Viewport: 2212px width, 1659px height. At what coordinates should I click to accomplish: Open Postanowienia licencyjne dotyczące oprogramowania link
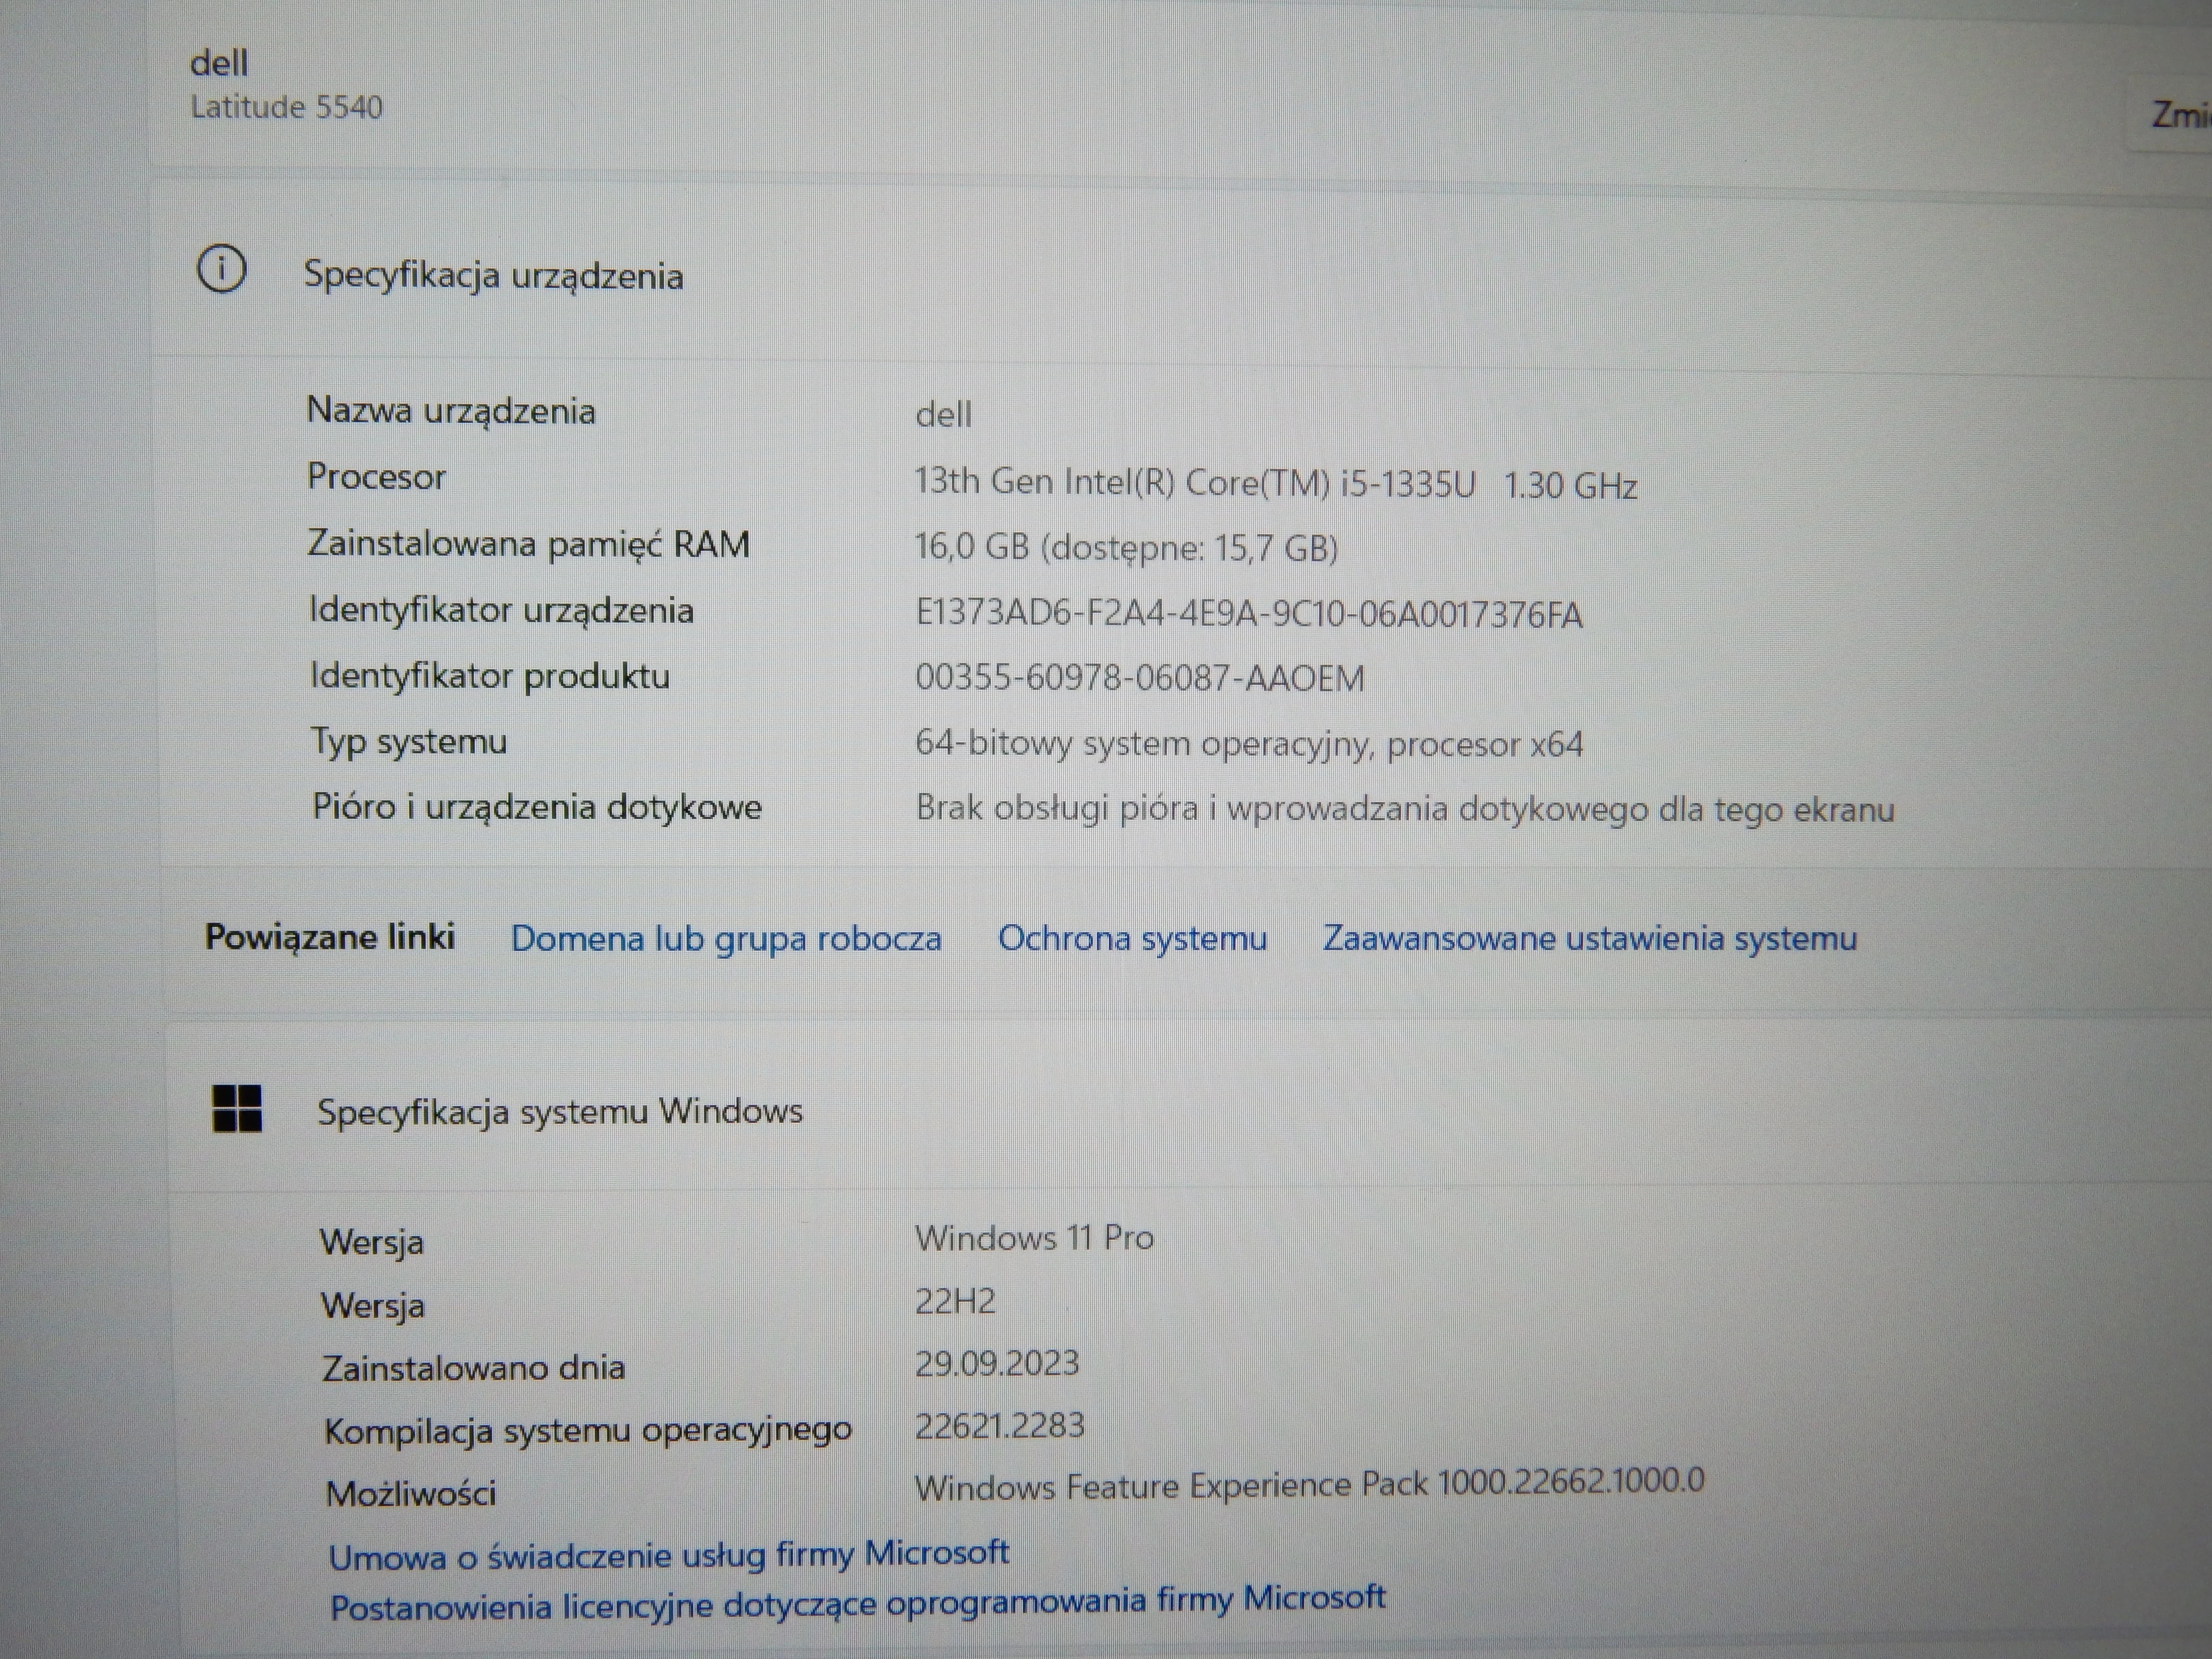click(858, 1603)
